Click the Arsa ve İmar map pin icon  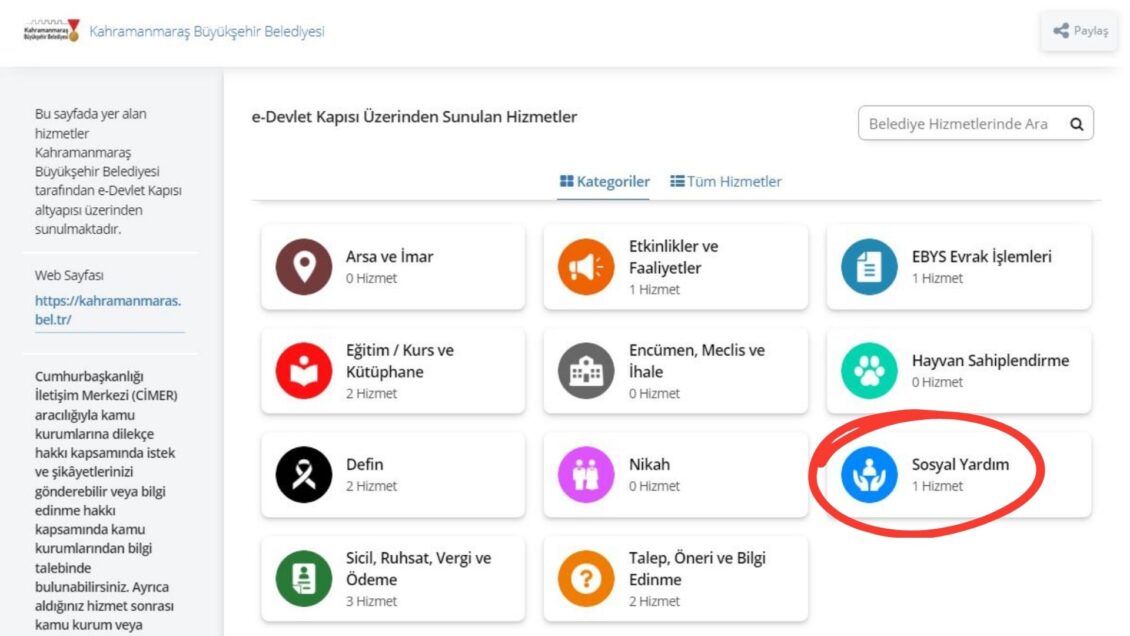tap(303, 267)
